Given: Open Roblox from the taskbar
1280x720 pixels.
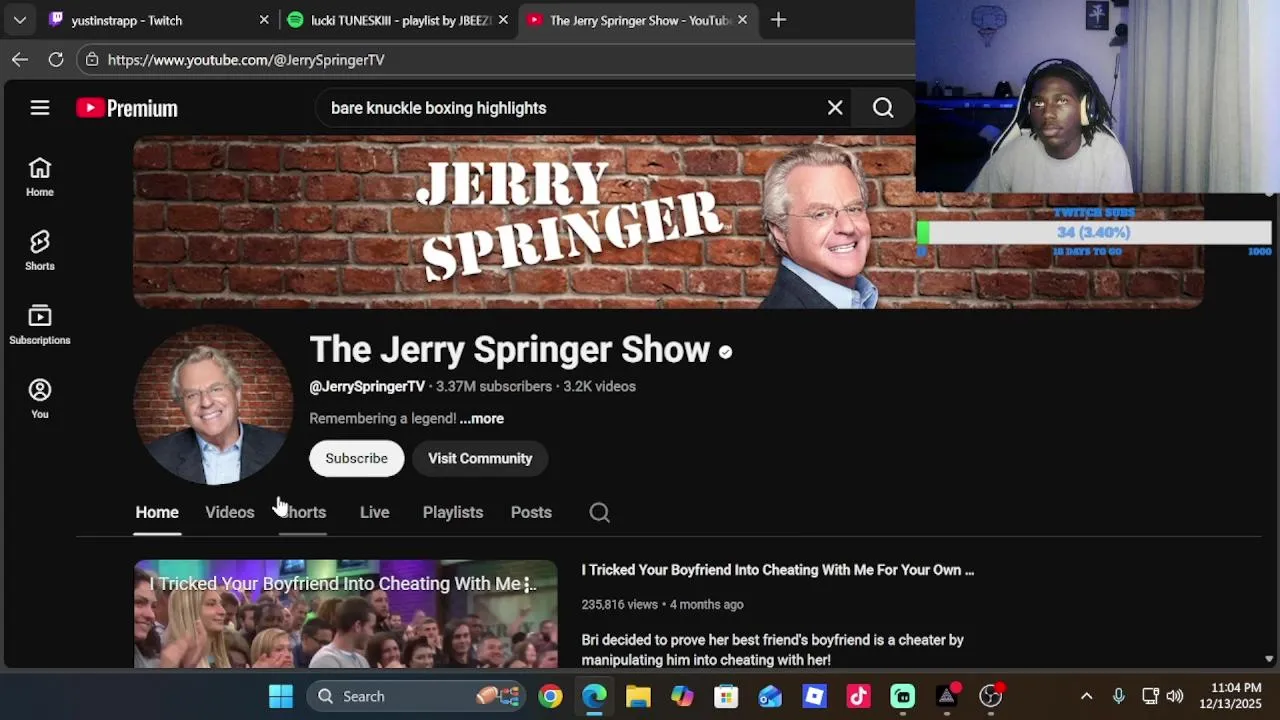Looking at the screenshot, I should click(x=814, y=696).
